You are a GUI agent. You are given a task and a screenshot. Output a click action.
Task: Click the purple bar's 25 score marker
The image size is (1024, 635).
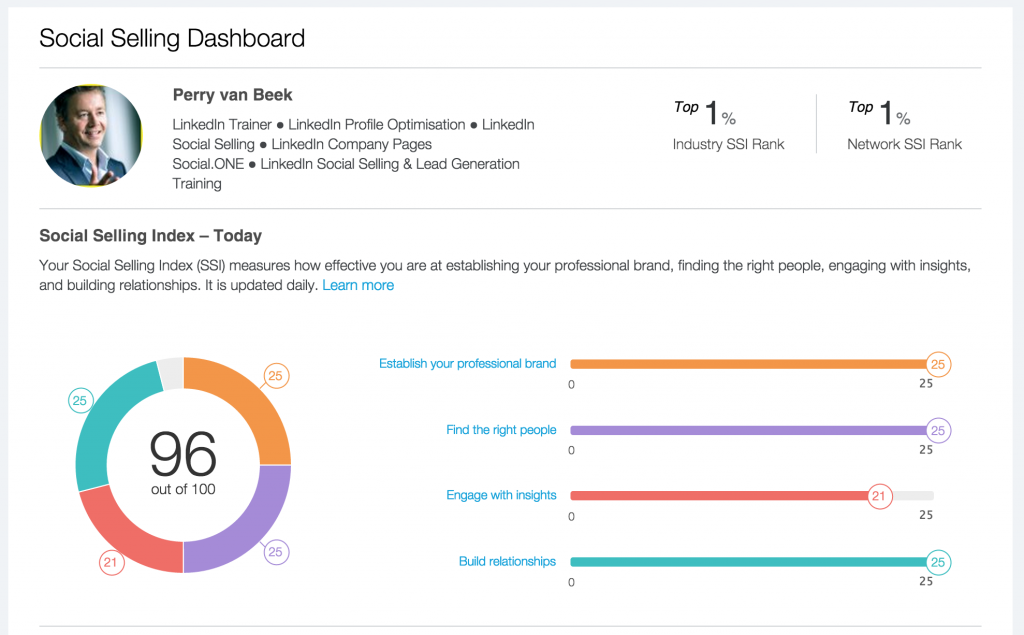[x=938, y=431]
